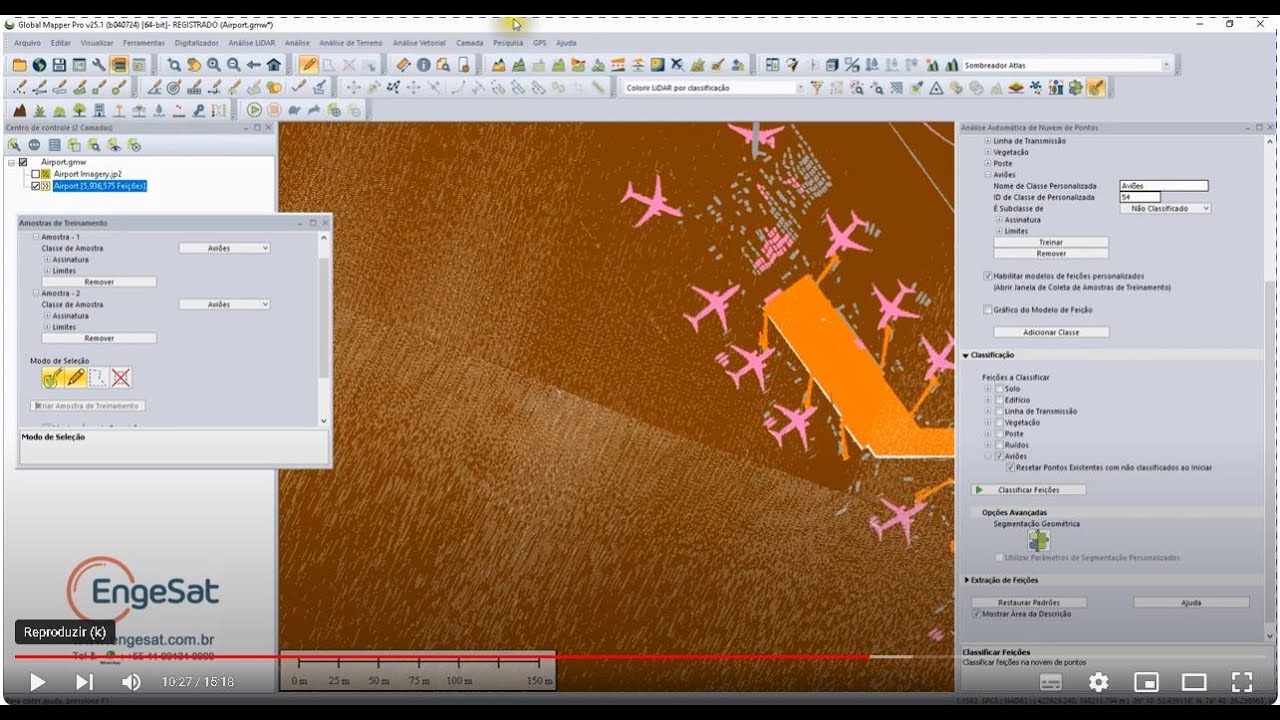Collapse the Classificação section
Viewport: 1280px width, 720px height.
[x=966, y=355]
